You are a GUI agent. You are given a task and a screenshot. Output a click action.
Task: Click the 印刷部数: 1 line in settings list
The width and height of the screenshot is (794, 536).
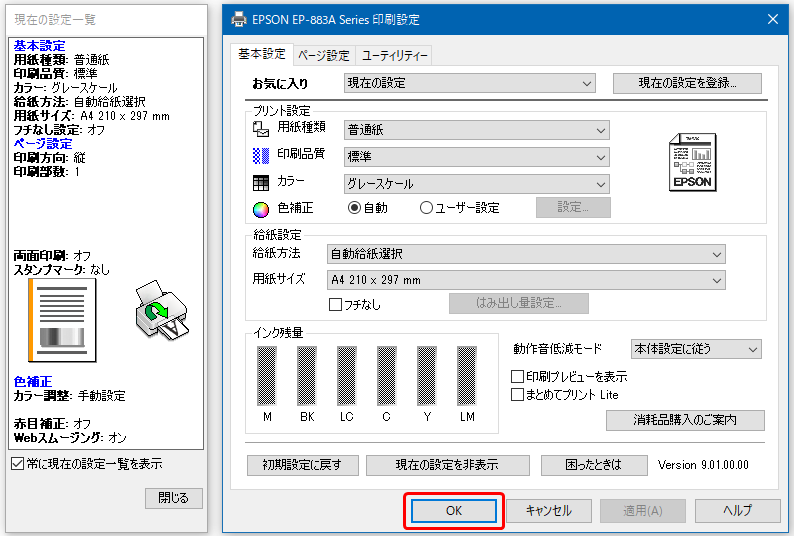pyautogui.click(x=47, y=171)
